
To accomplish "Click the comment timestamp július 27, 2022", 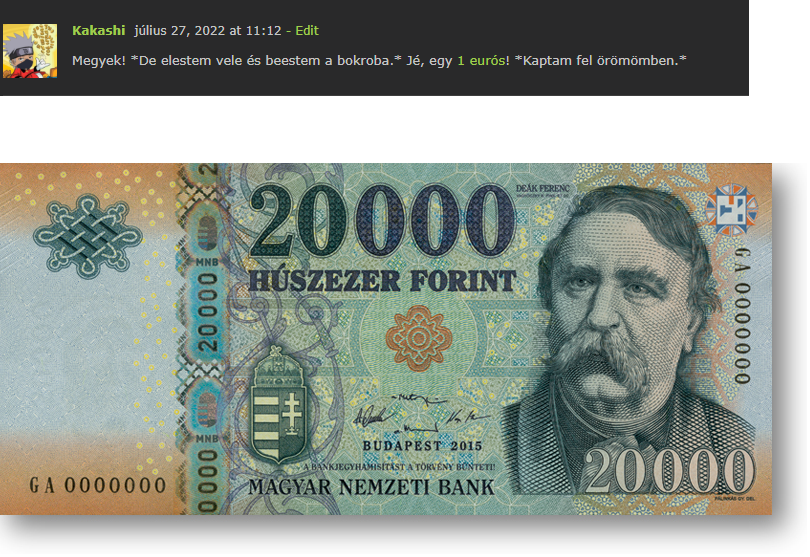I will pos(208,30).
